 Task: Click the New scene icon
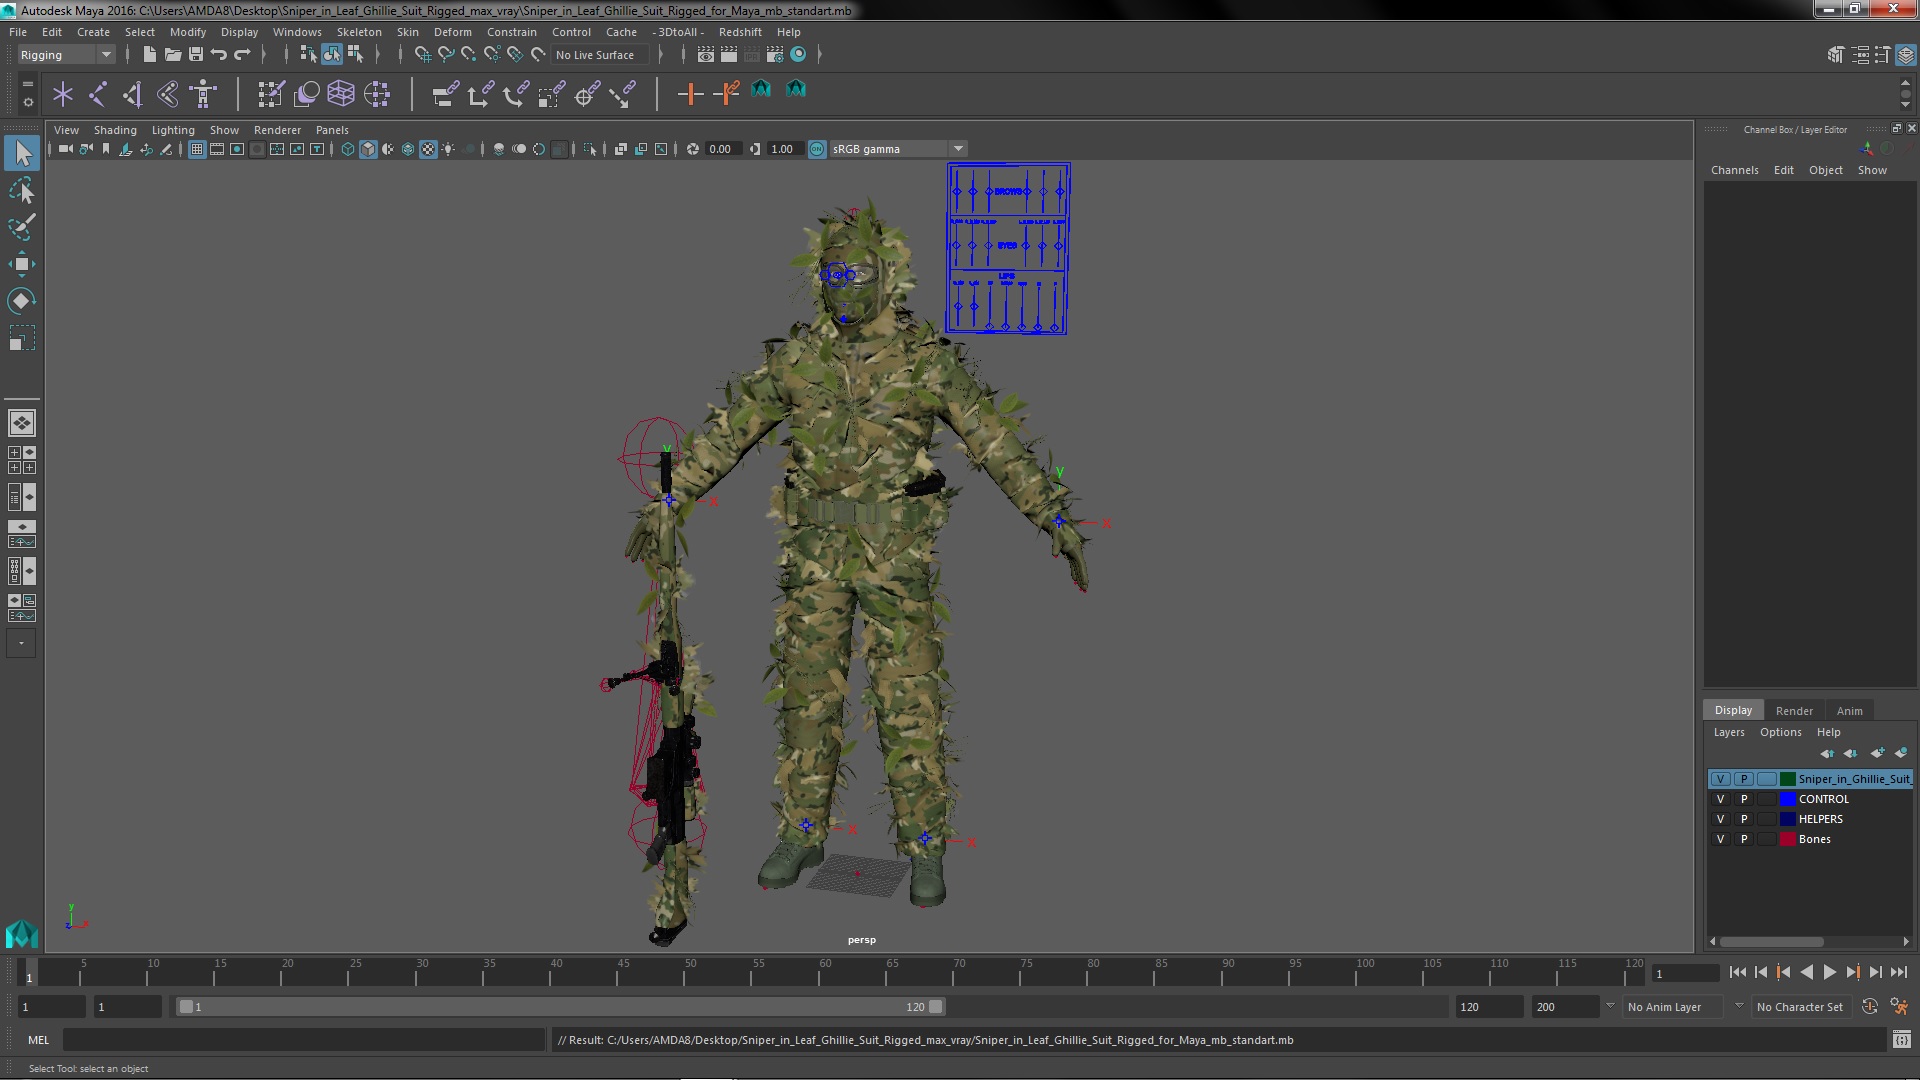pyautogui.click(x=149, y=55)
